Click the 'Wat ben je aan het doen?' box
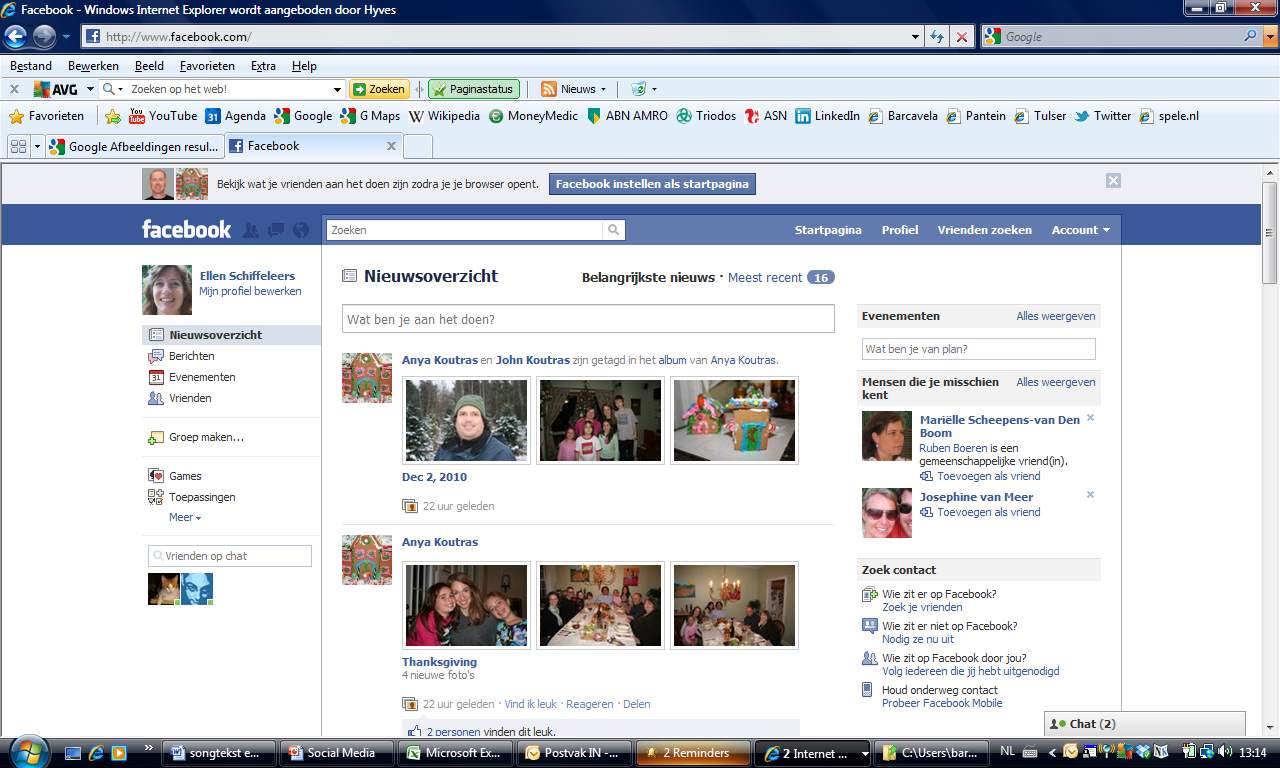The image size is (1280, 768). pyautogui.click(x=588, y=319)
